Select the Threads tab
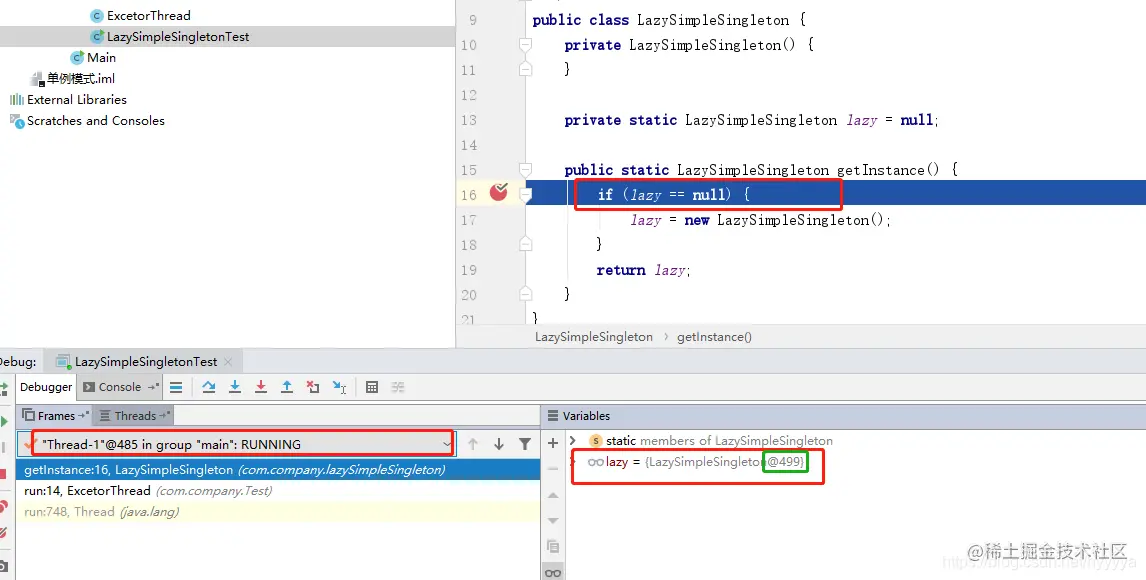 click(x=134, y=416)
